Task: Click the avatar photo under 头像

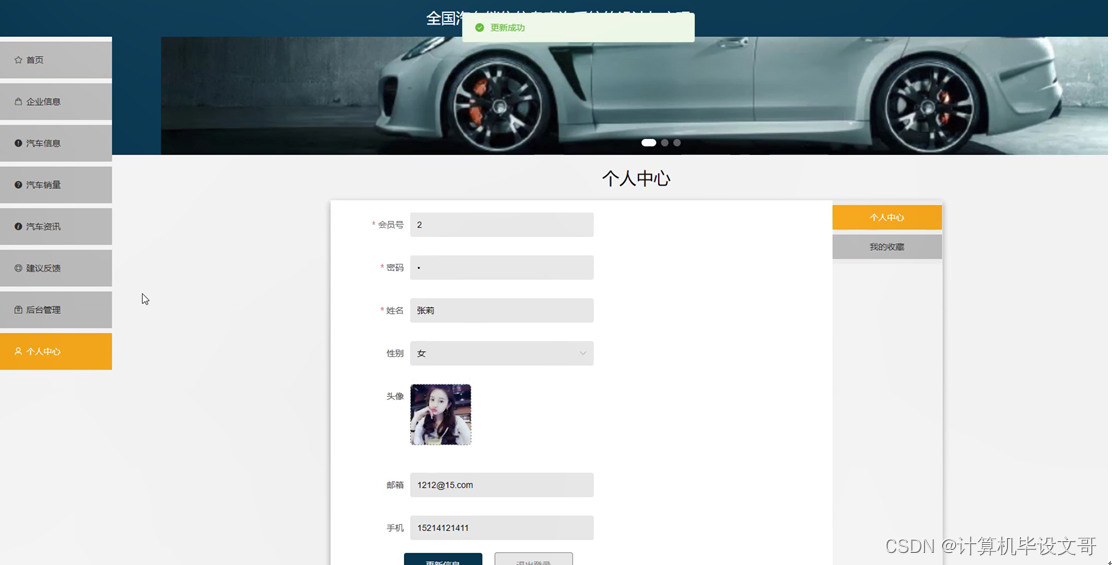Action: tap(440, 415)
